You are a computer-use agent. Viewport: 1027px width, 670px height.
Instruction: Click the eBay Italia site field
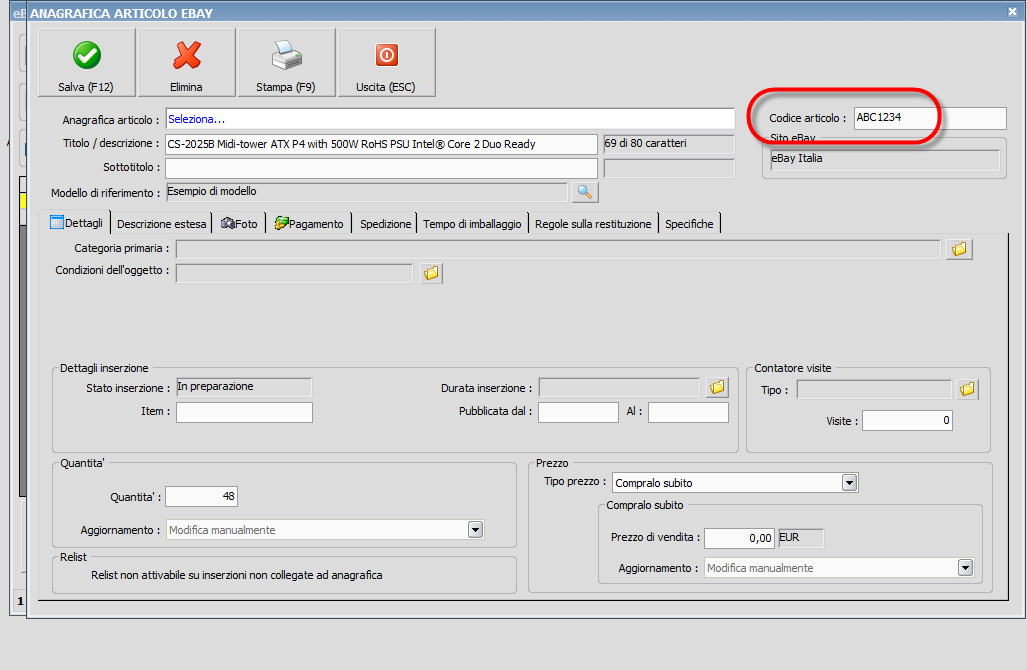click(x=885, y=159)
